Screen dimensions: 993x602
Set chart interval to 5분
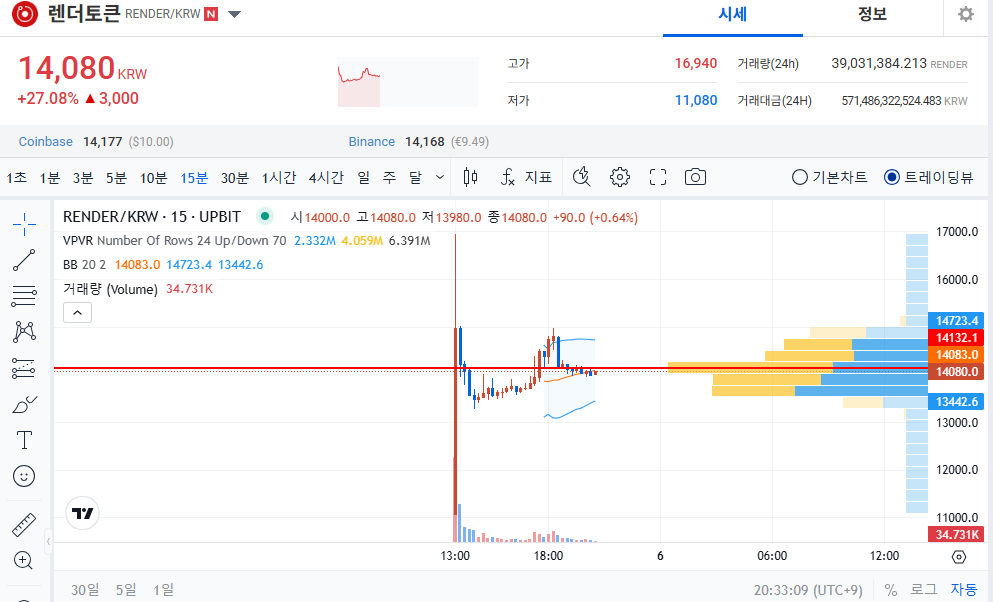point(116,178)
